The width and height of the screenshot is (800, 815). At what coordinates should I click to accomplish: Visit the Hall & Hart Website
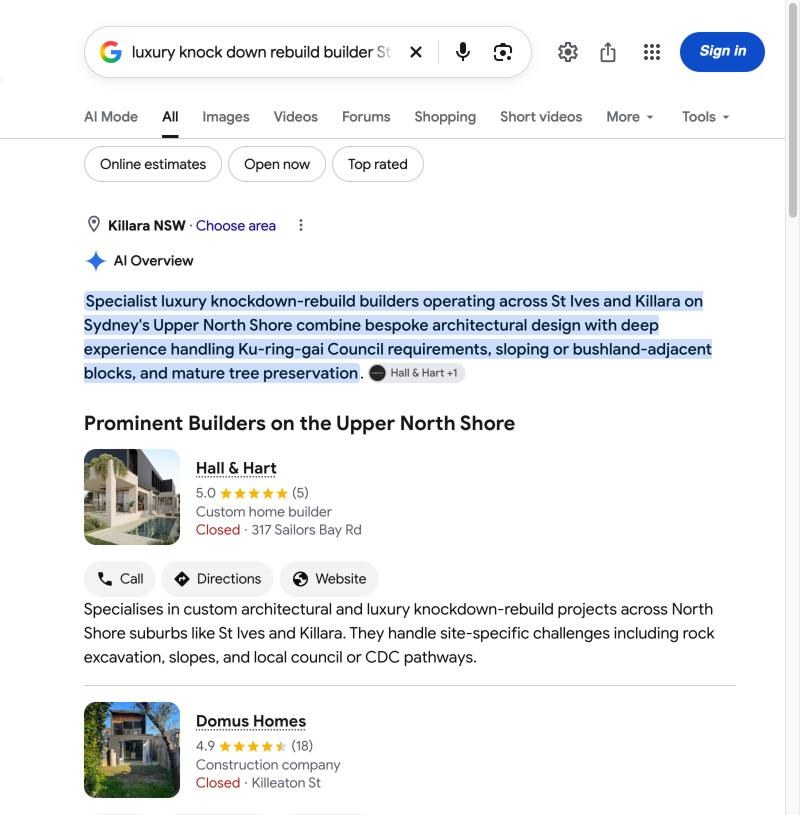(x=329, y=579)
